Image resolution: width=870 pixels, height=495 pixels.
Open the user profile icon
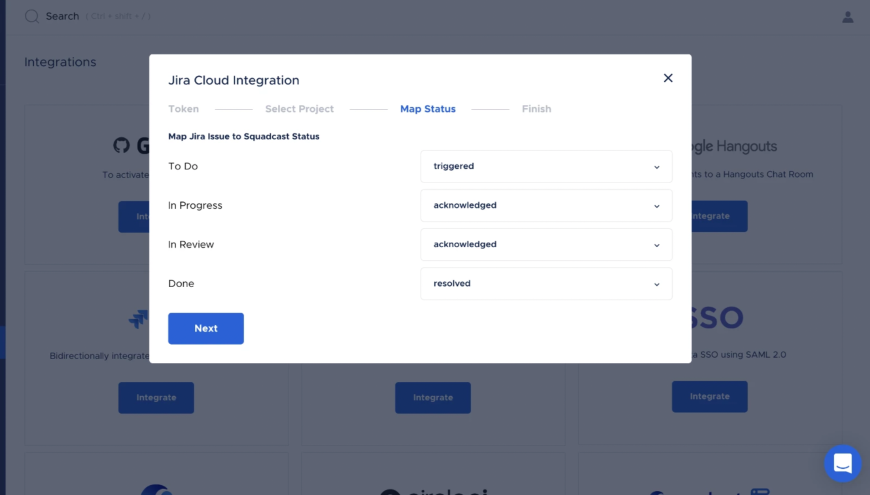848,16
